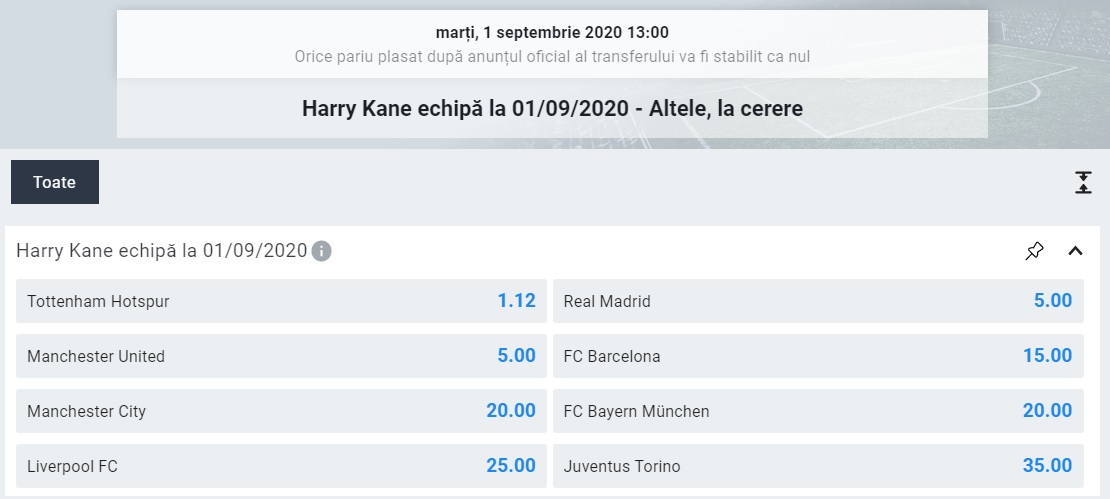Click the info icon beside market title
This screenshot has height=499, width=1110.
321,251
